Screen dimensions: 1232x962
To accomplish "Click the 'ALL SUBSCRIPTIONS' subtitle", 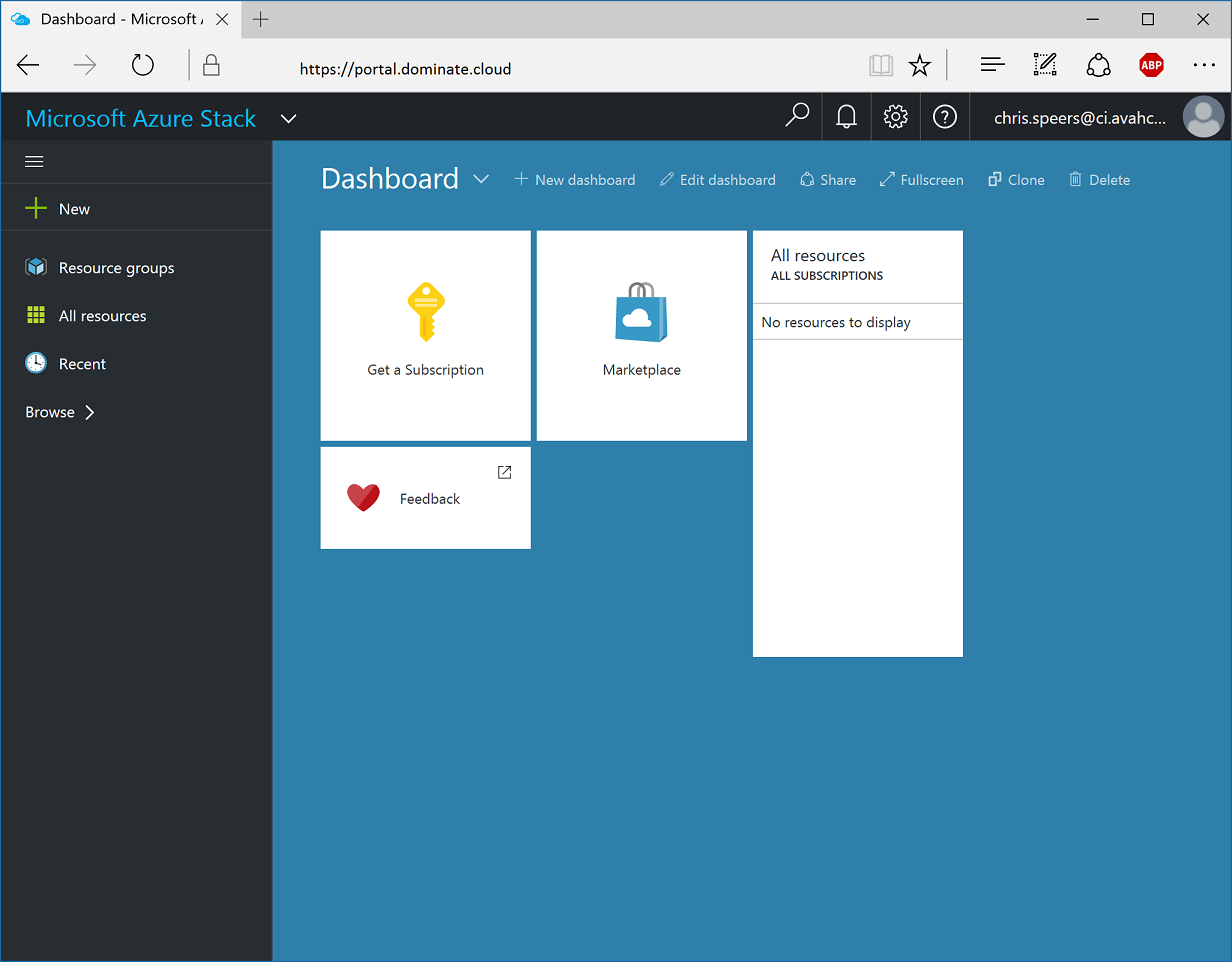I will pyautogui.click(x=827, y=276).
